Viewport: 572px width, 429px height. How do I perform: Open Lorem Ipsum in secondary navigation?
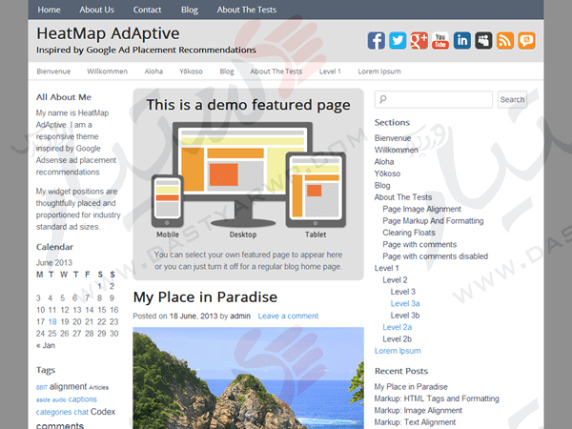[x=379, y=72]
